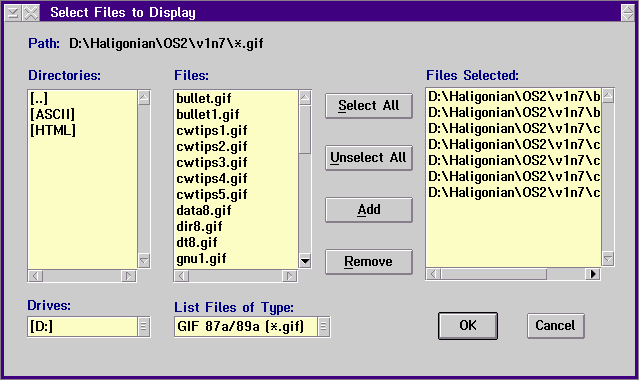Click the Unselect All button
This screenshot has width=639, height=380.
point(369,158)
